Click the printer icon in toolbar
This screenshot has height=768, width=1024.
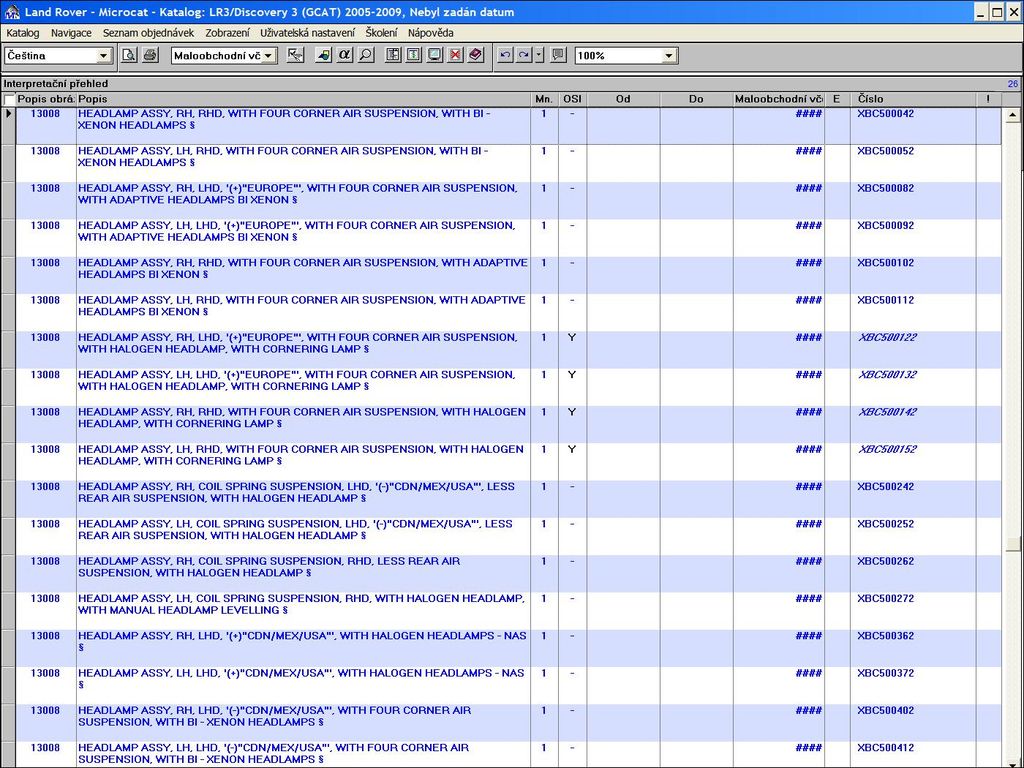point(150,55)
